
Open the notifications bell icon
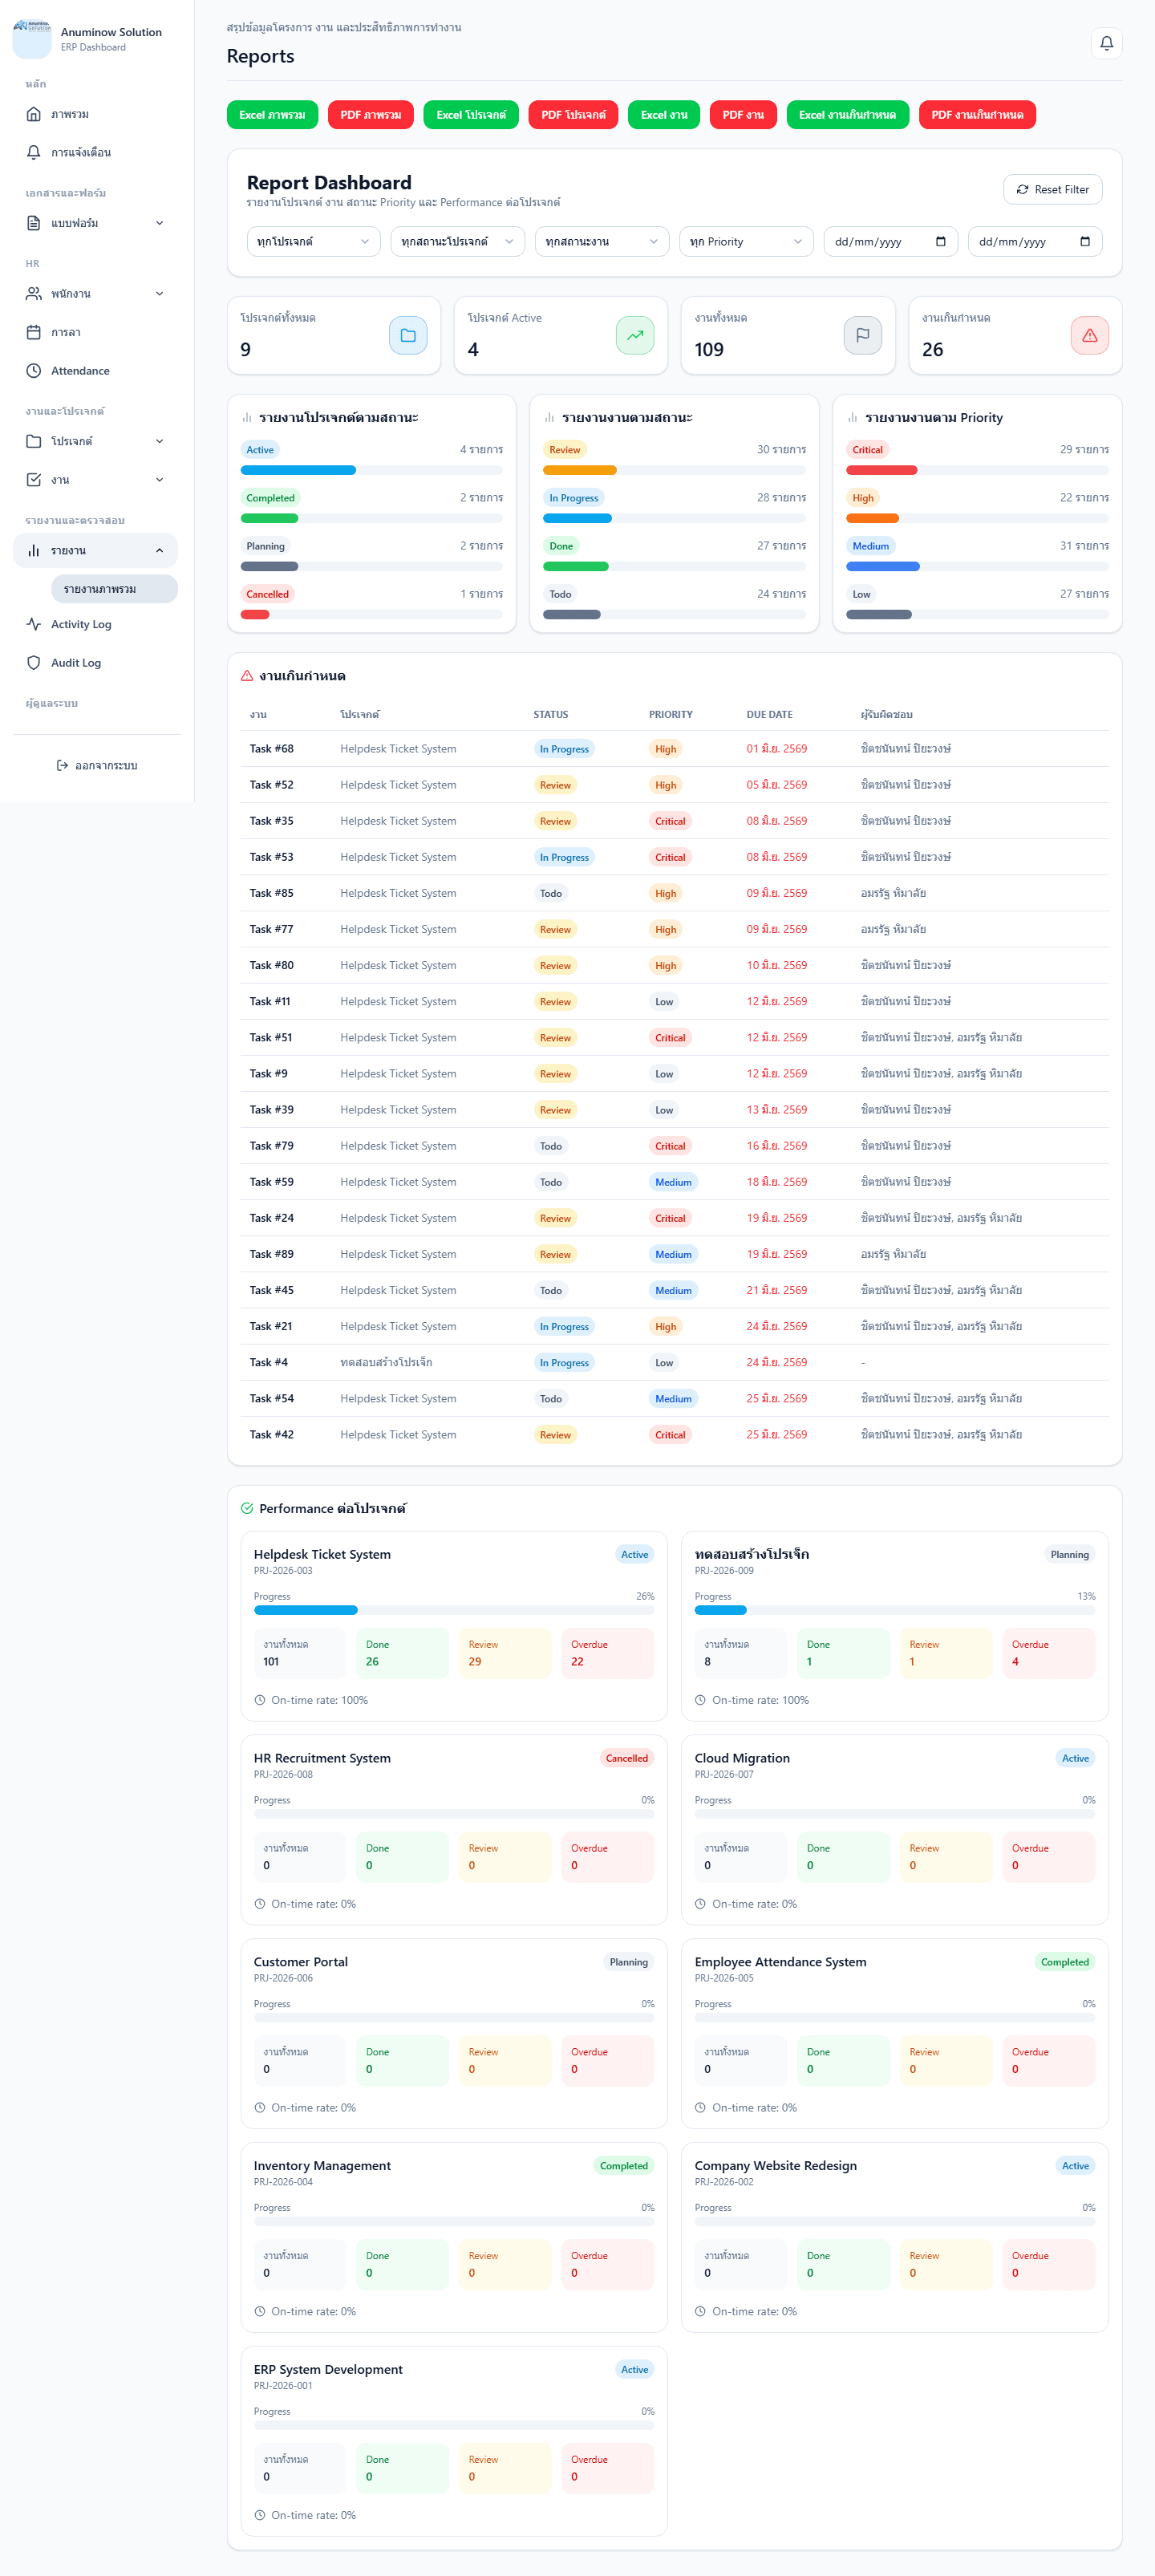[x=1106, y=43]
